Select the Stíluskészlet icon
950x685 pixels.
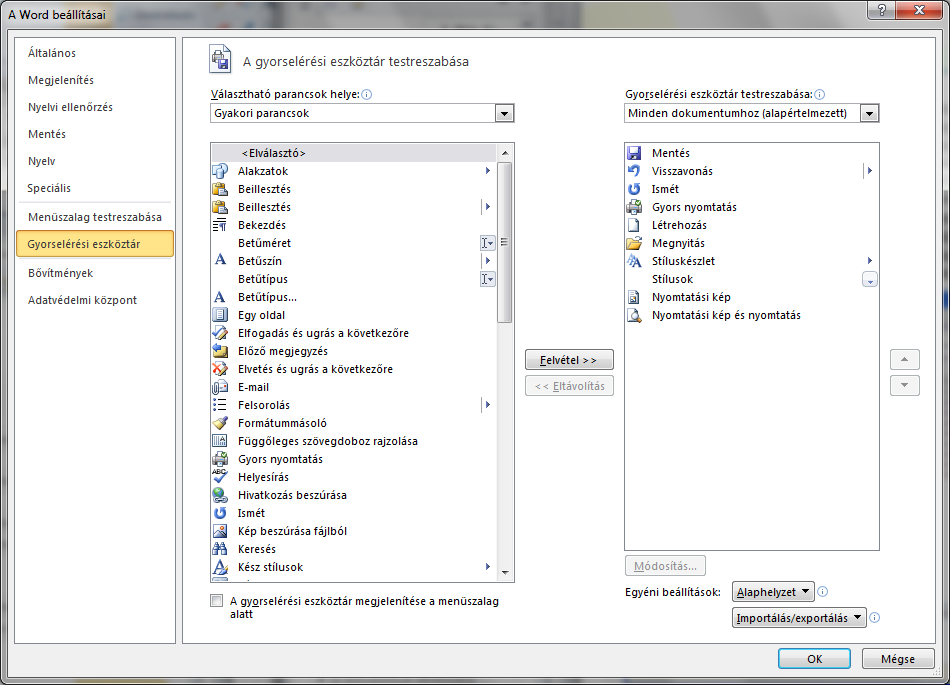[x=634, y=260]
